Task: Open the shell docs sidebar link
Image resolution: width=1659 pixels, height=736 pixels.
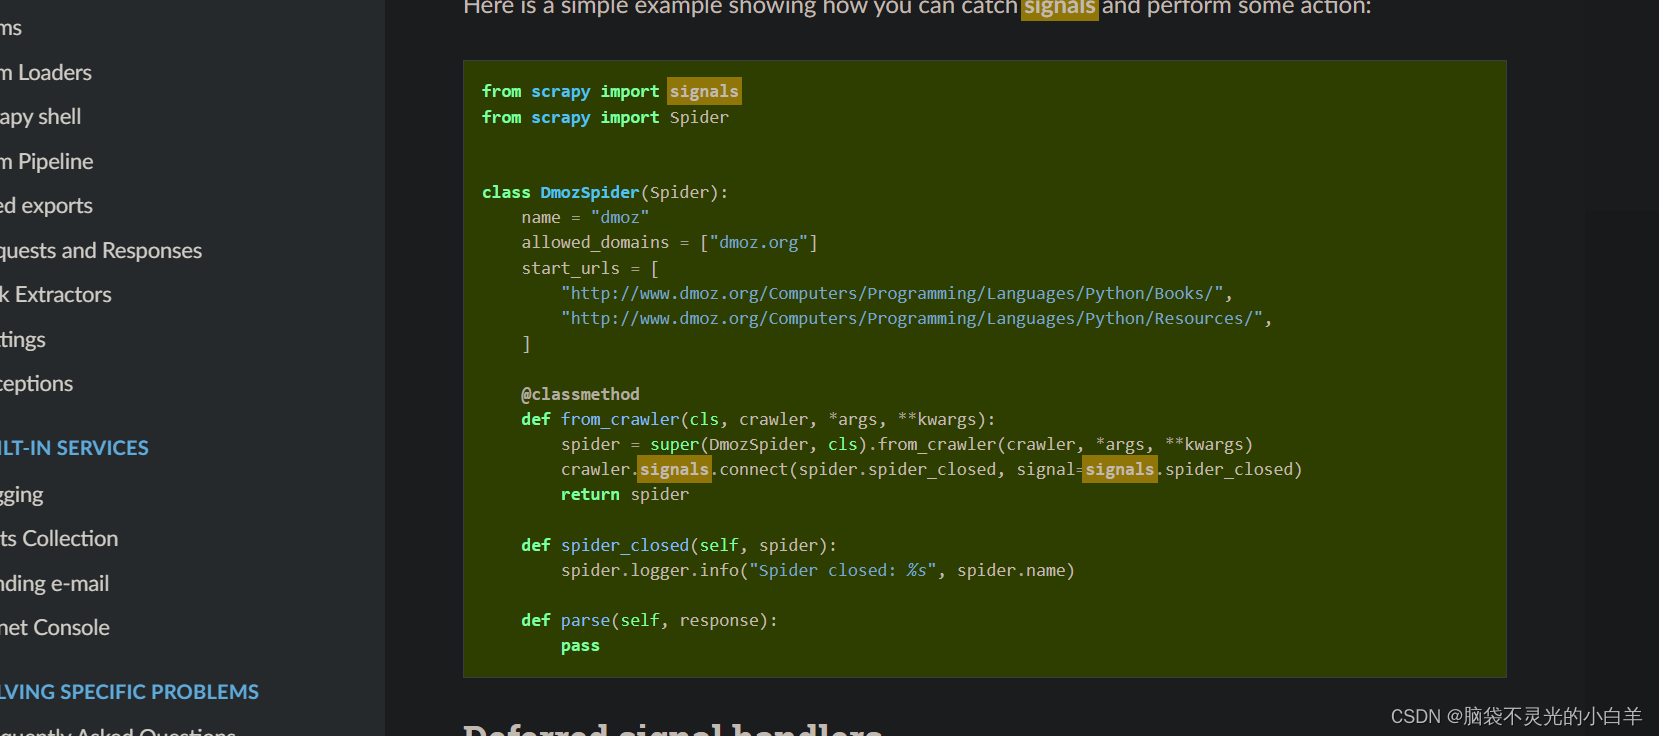Action: pyautogui.click(x=41, y=117)
